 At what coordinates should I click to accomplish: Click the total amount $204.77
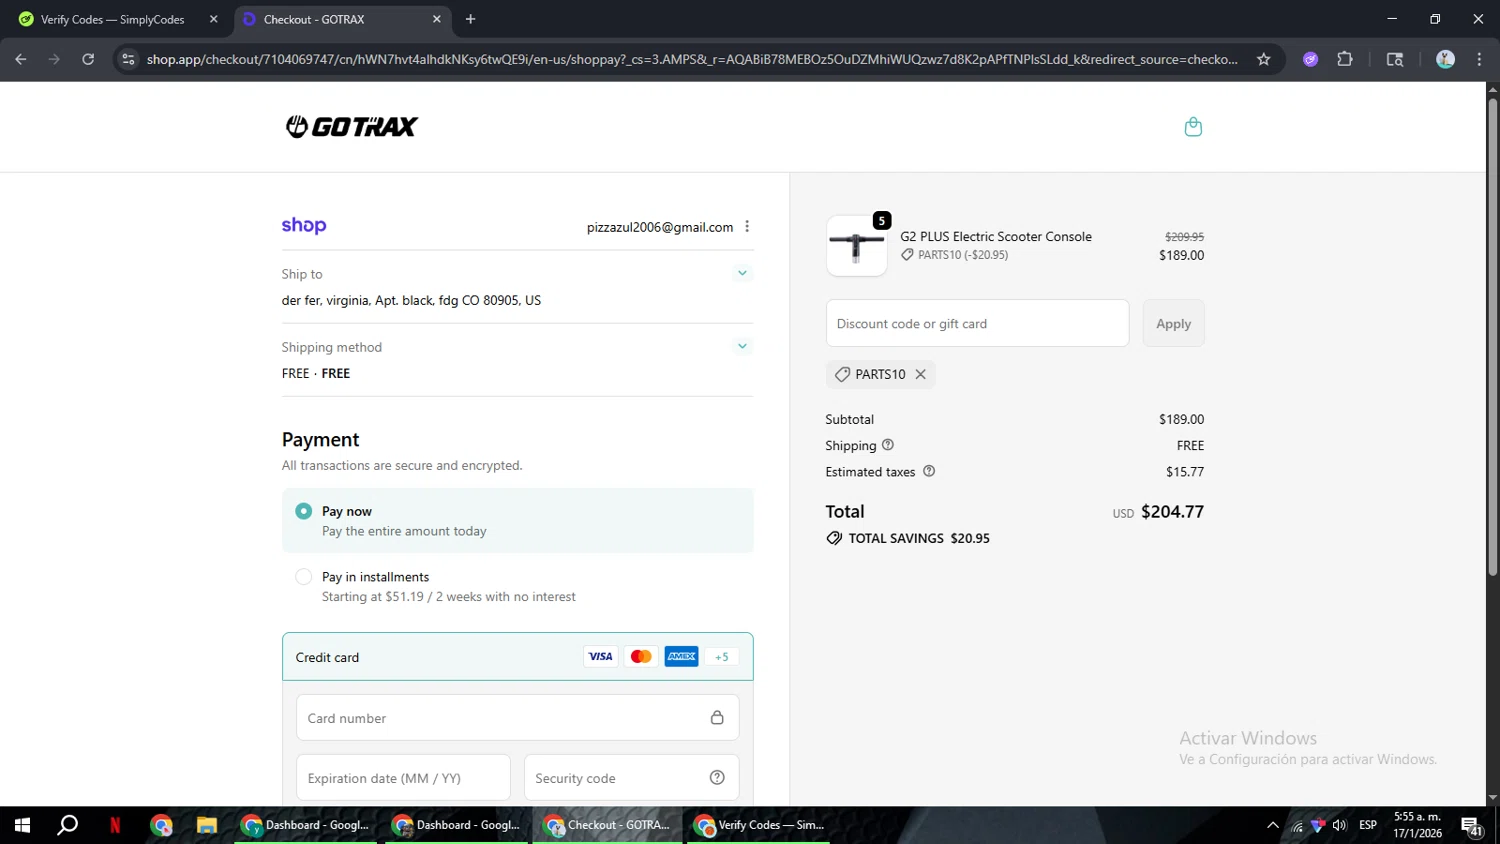pyautogui.click(x=1172, y=512)
